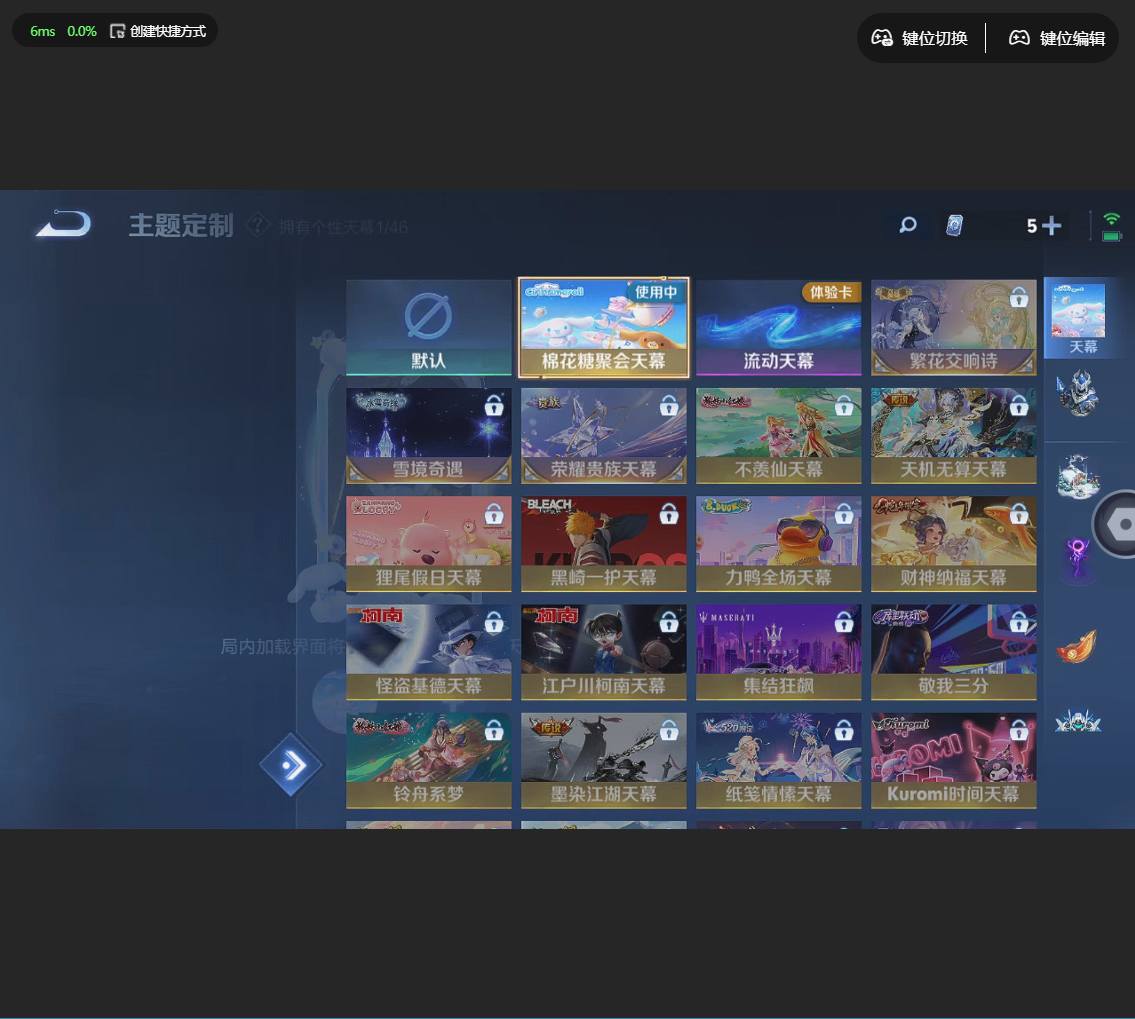This screenshot has width=1135, height=1019.
Task: Select the 棉花糖聚会天幕 theme card
Action: [x=604, y=327]
